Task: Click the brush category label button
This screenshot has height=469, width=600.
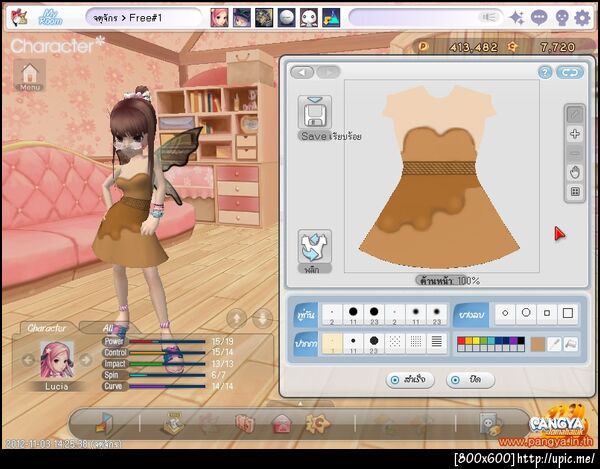Action: (305, 315)
